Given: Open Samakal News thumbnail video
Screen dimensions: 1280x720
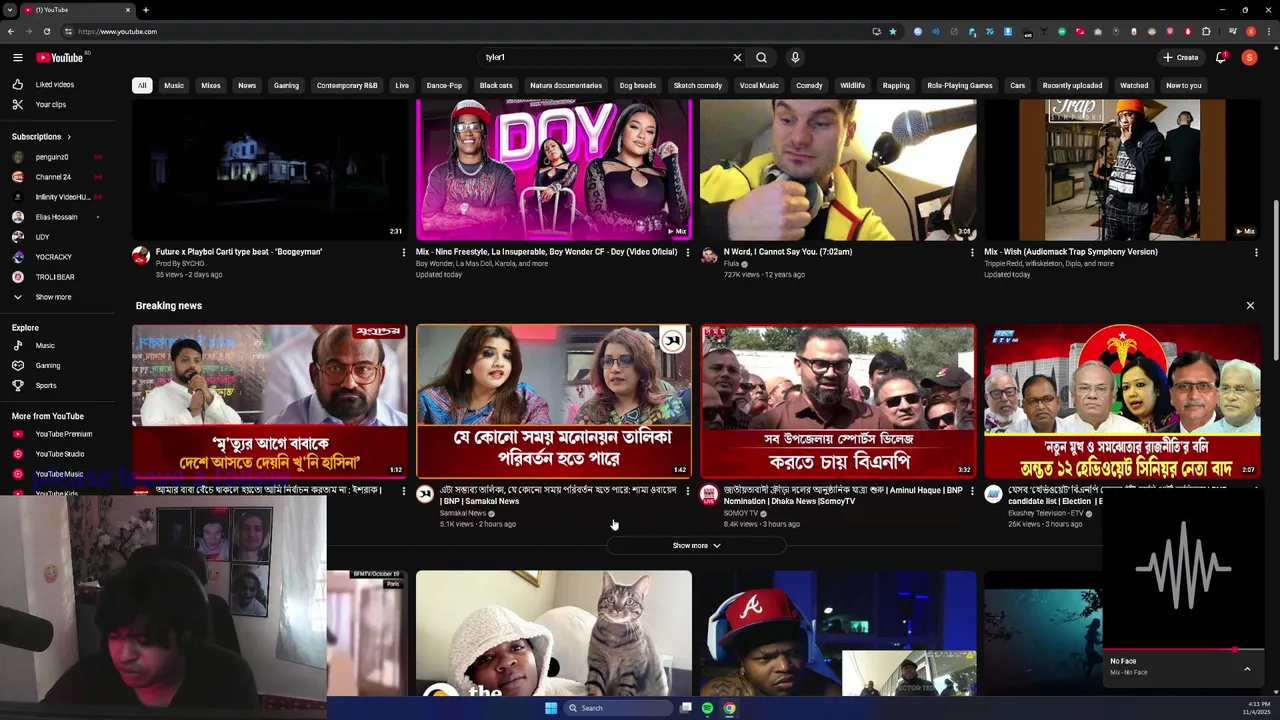Looking at the screenshot, I should pos(554,401).
